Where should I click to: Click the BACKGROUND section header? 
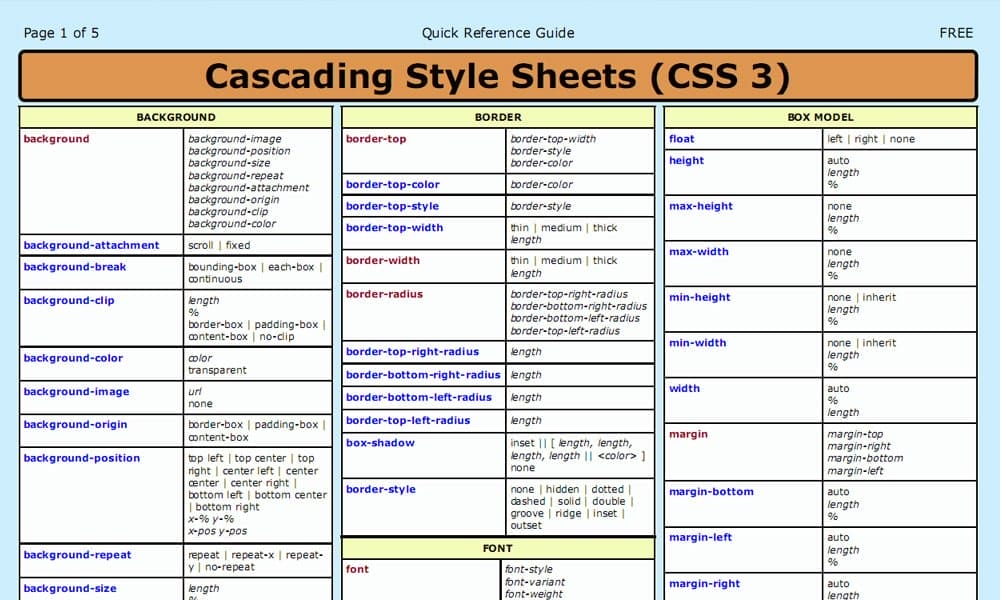tap(175, 116)
